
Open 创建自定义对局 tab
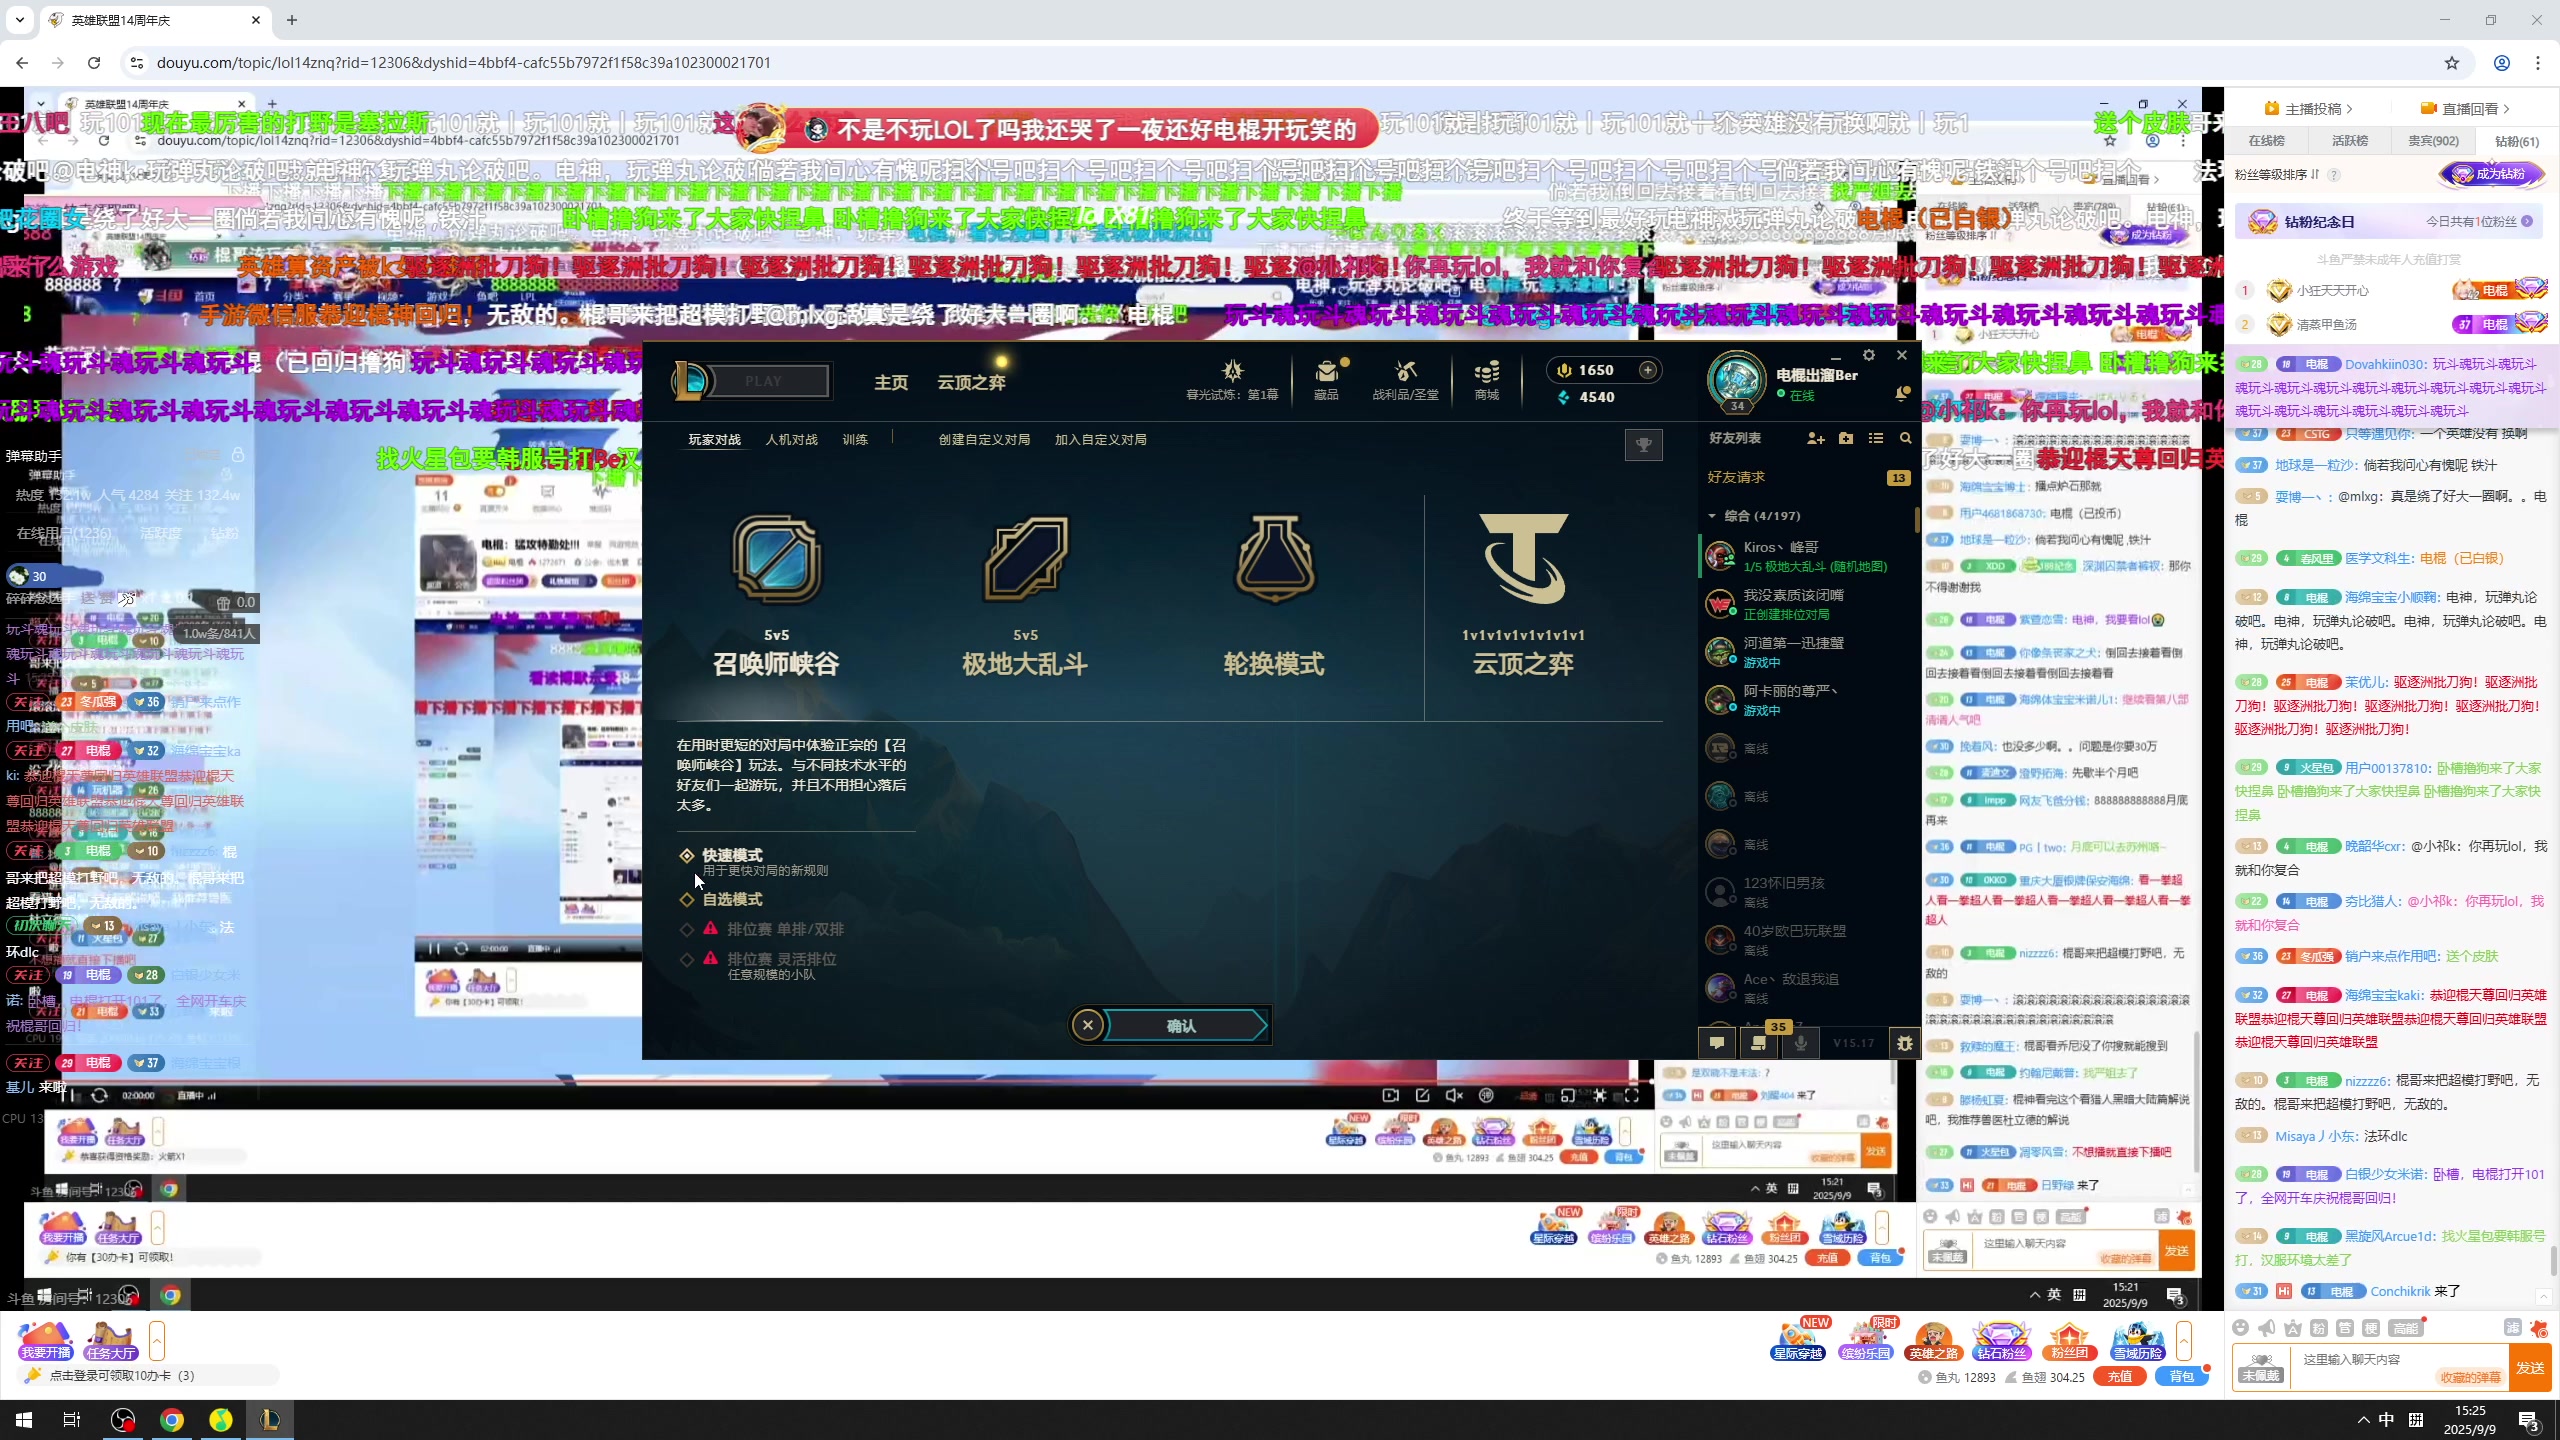point(984,439)
